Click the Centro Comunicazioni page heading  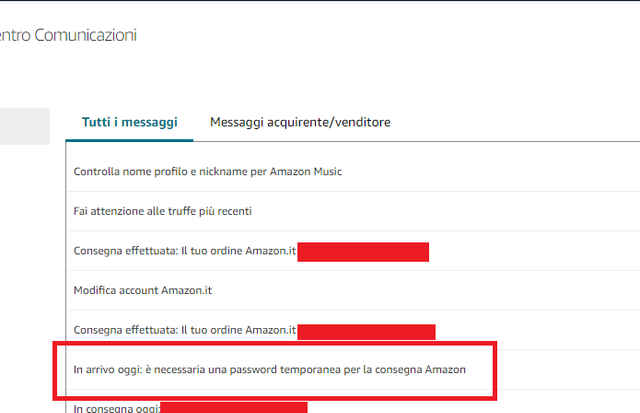(x=68, y=35)
